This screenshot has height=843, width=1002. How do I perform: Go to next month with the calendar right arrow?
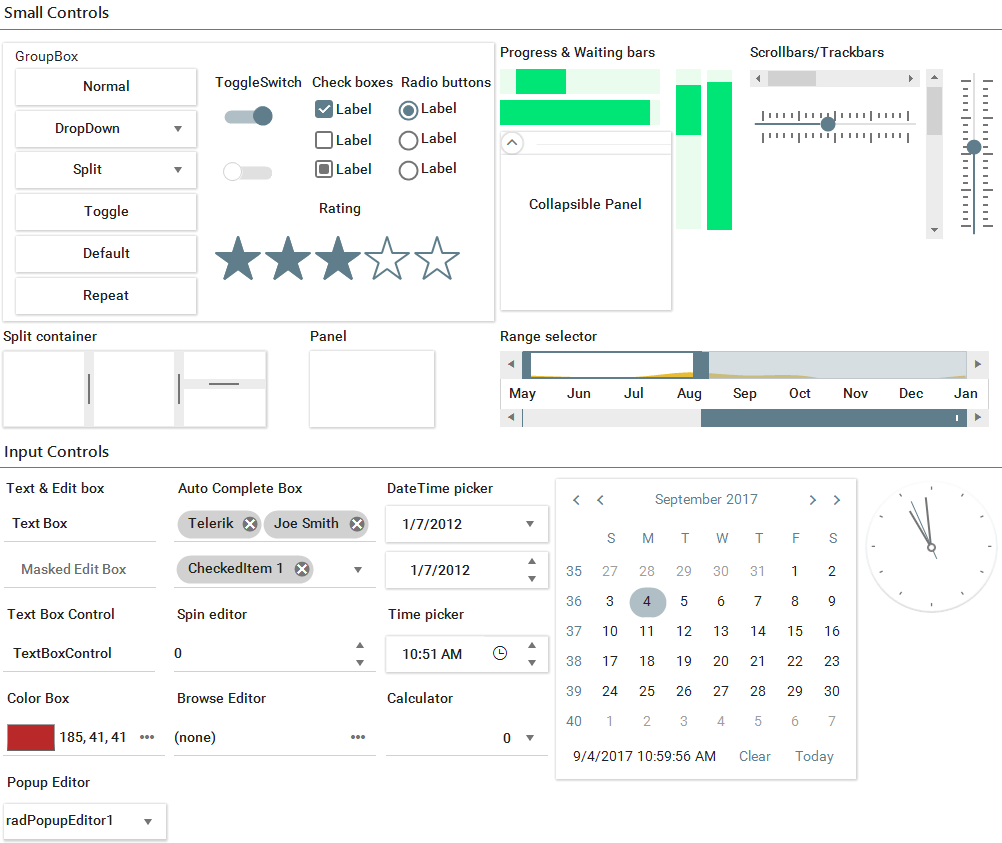813,499
